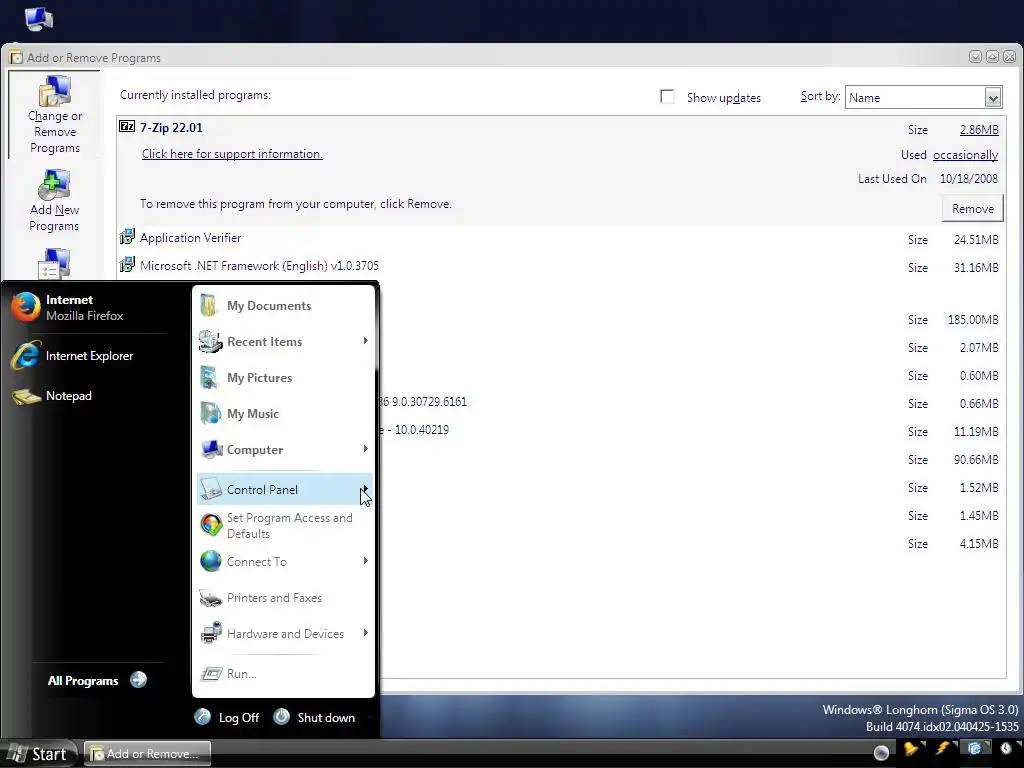
Task: Open the Click here for support information link
Action: (232, 154)
